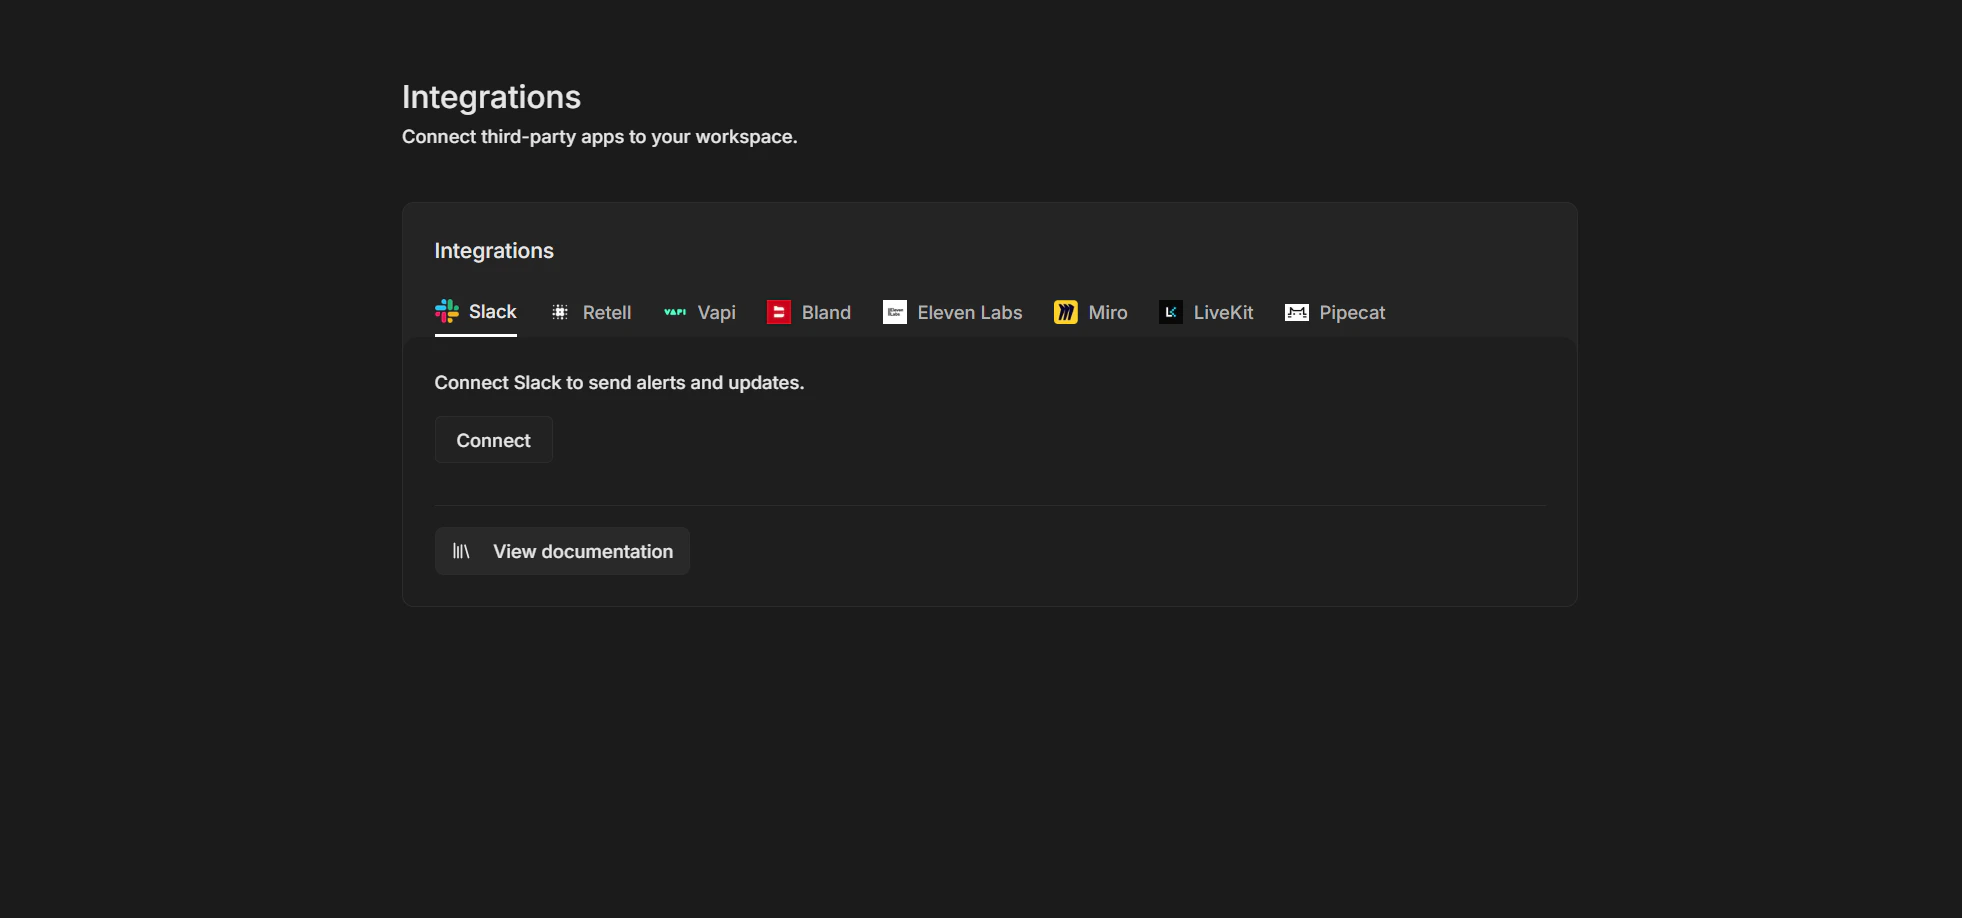The width and height of the screenshot is (1962, 918).
Task: Click the Integrations card title
Action: (x=494, y=251)
